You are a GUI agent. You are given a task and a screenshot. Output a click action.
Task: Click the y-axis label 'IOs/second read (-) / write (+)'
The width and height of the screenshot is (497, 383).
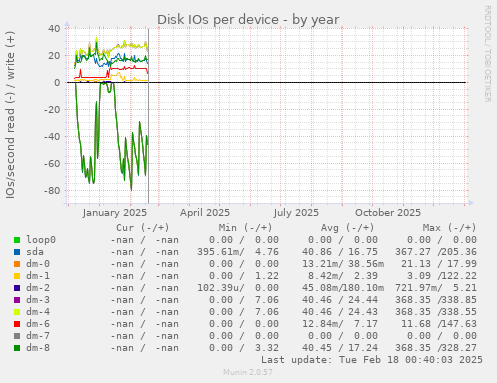[x=10, y=115]
